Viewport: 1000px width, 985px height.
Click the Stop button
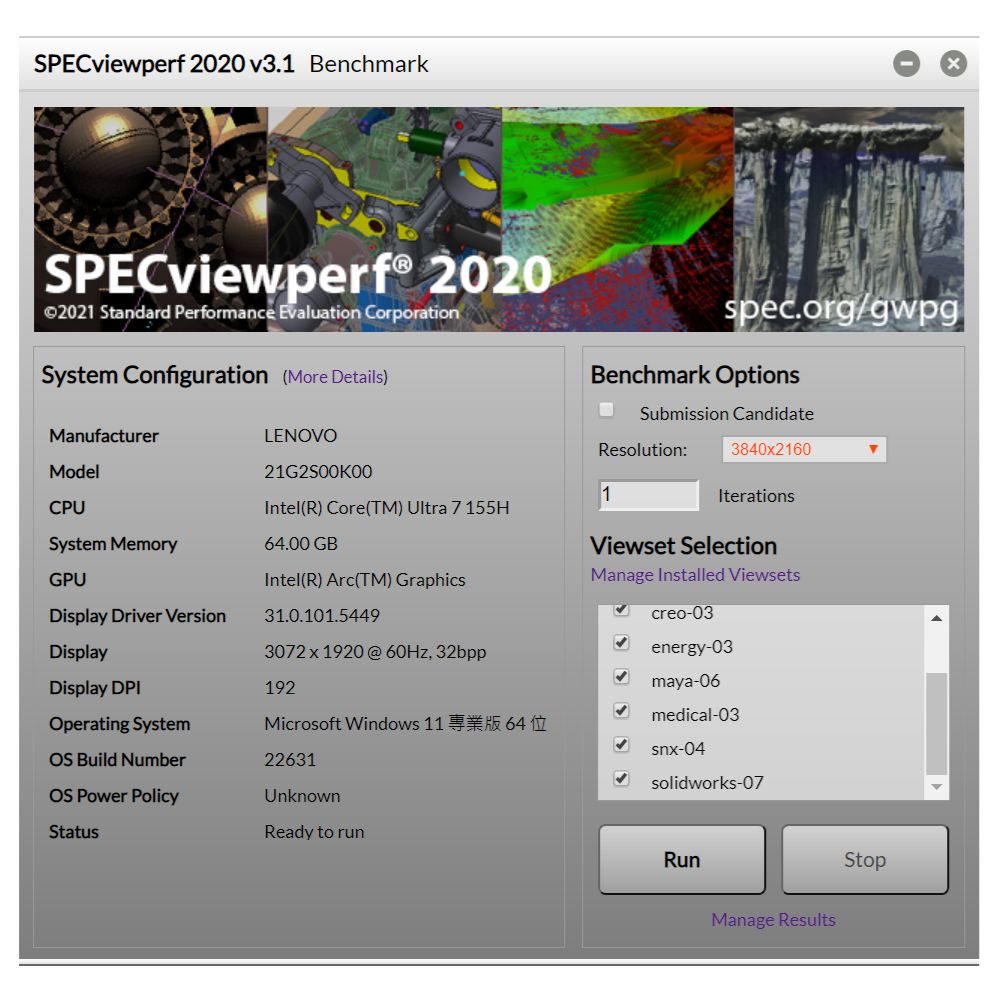click(x=865, y=860)
